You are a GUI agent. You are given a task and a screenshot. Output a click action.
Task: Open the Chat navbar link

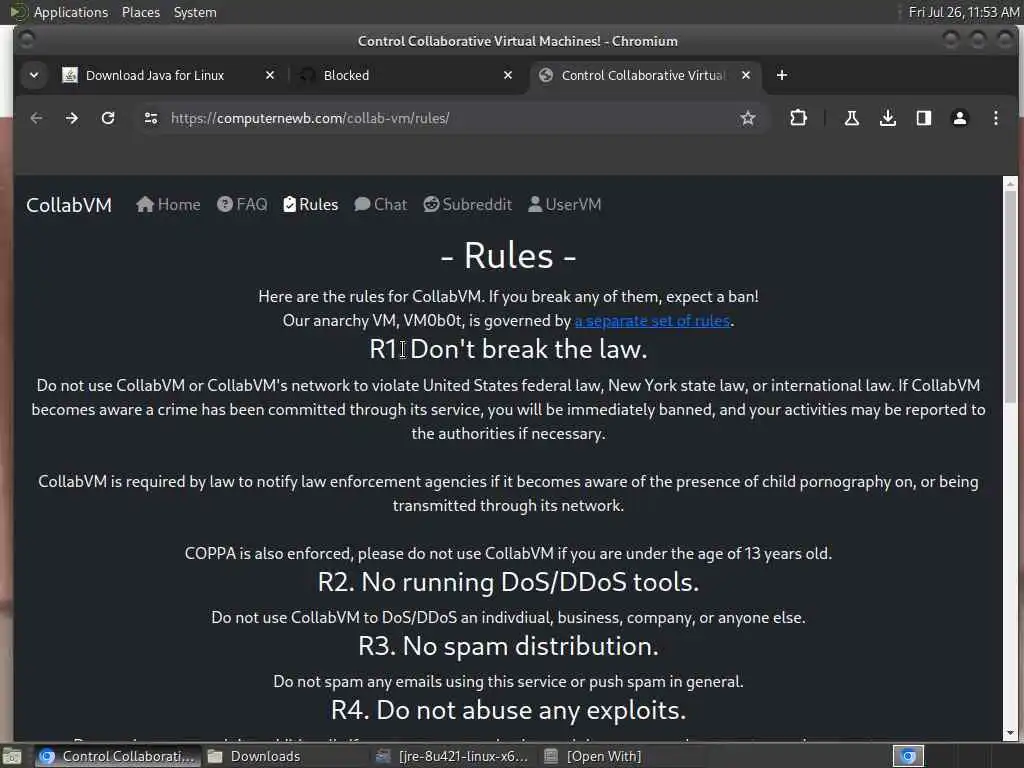[381, 204]
